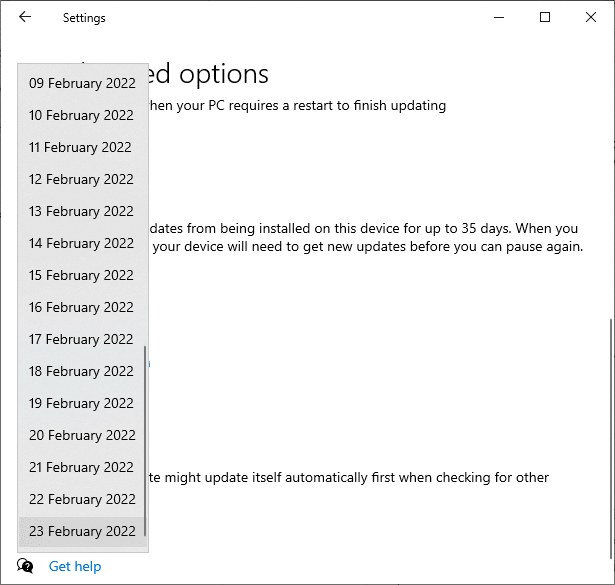Choose 10 February 2022 pause date
The height and width of the screenshot is (585, 615).
tap(83, 115)
